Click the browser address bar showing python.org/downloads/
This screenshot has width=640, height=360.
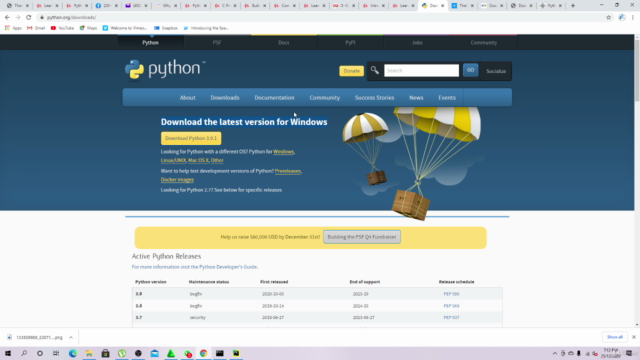coord(318,17)
